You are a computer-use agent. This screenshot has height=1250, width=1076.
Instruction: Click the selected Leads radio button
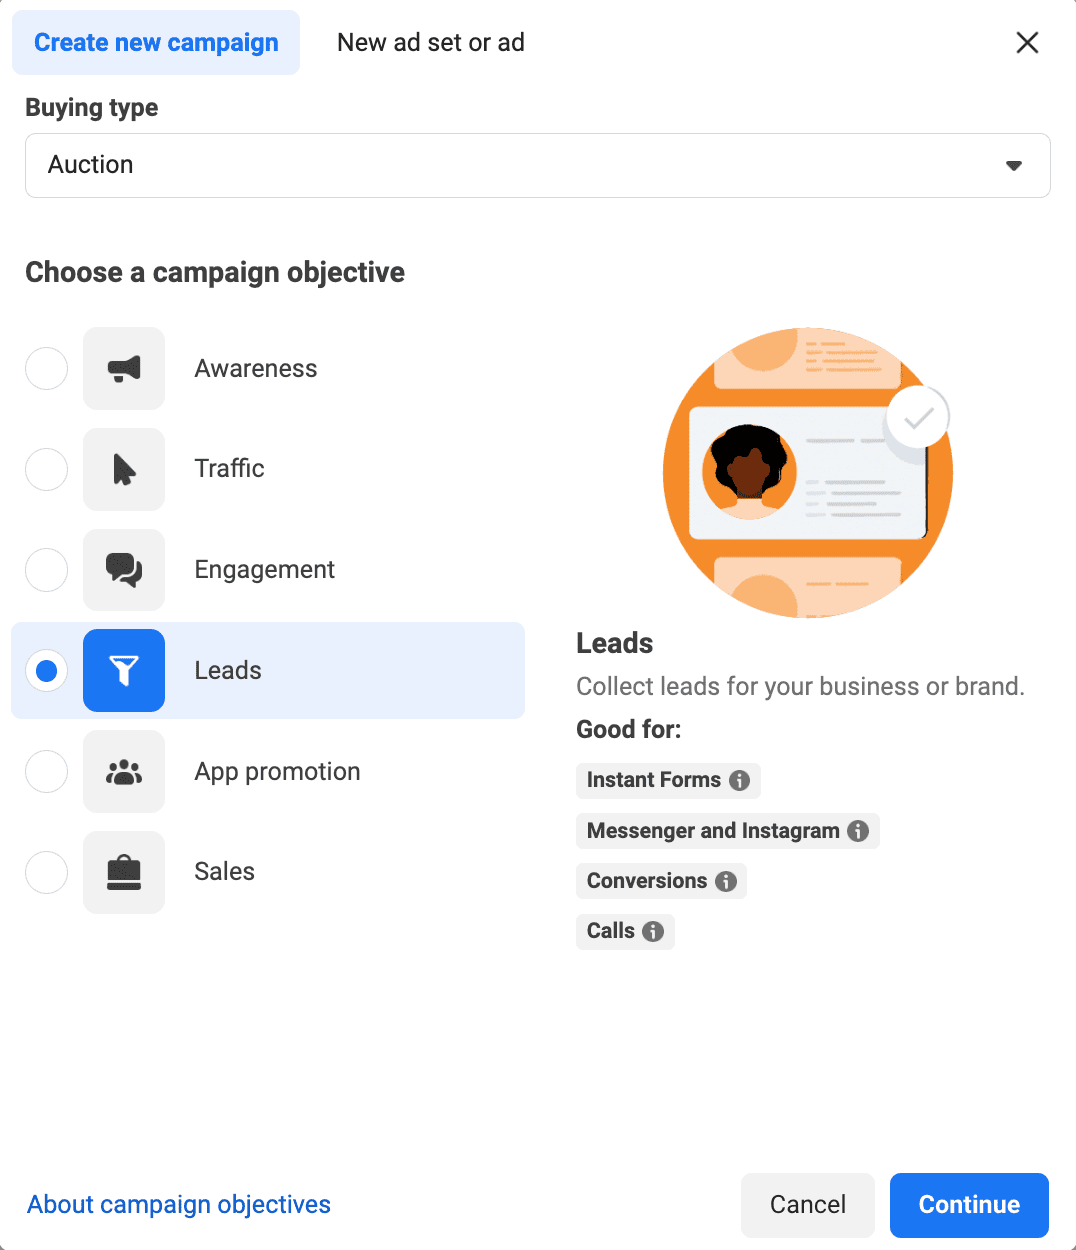[x=46, y=671]
